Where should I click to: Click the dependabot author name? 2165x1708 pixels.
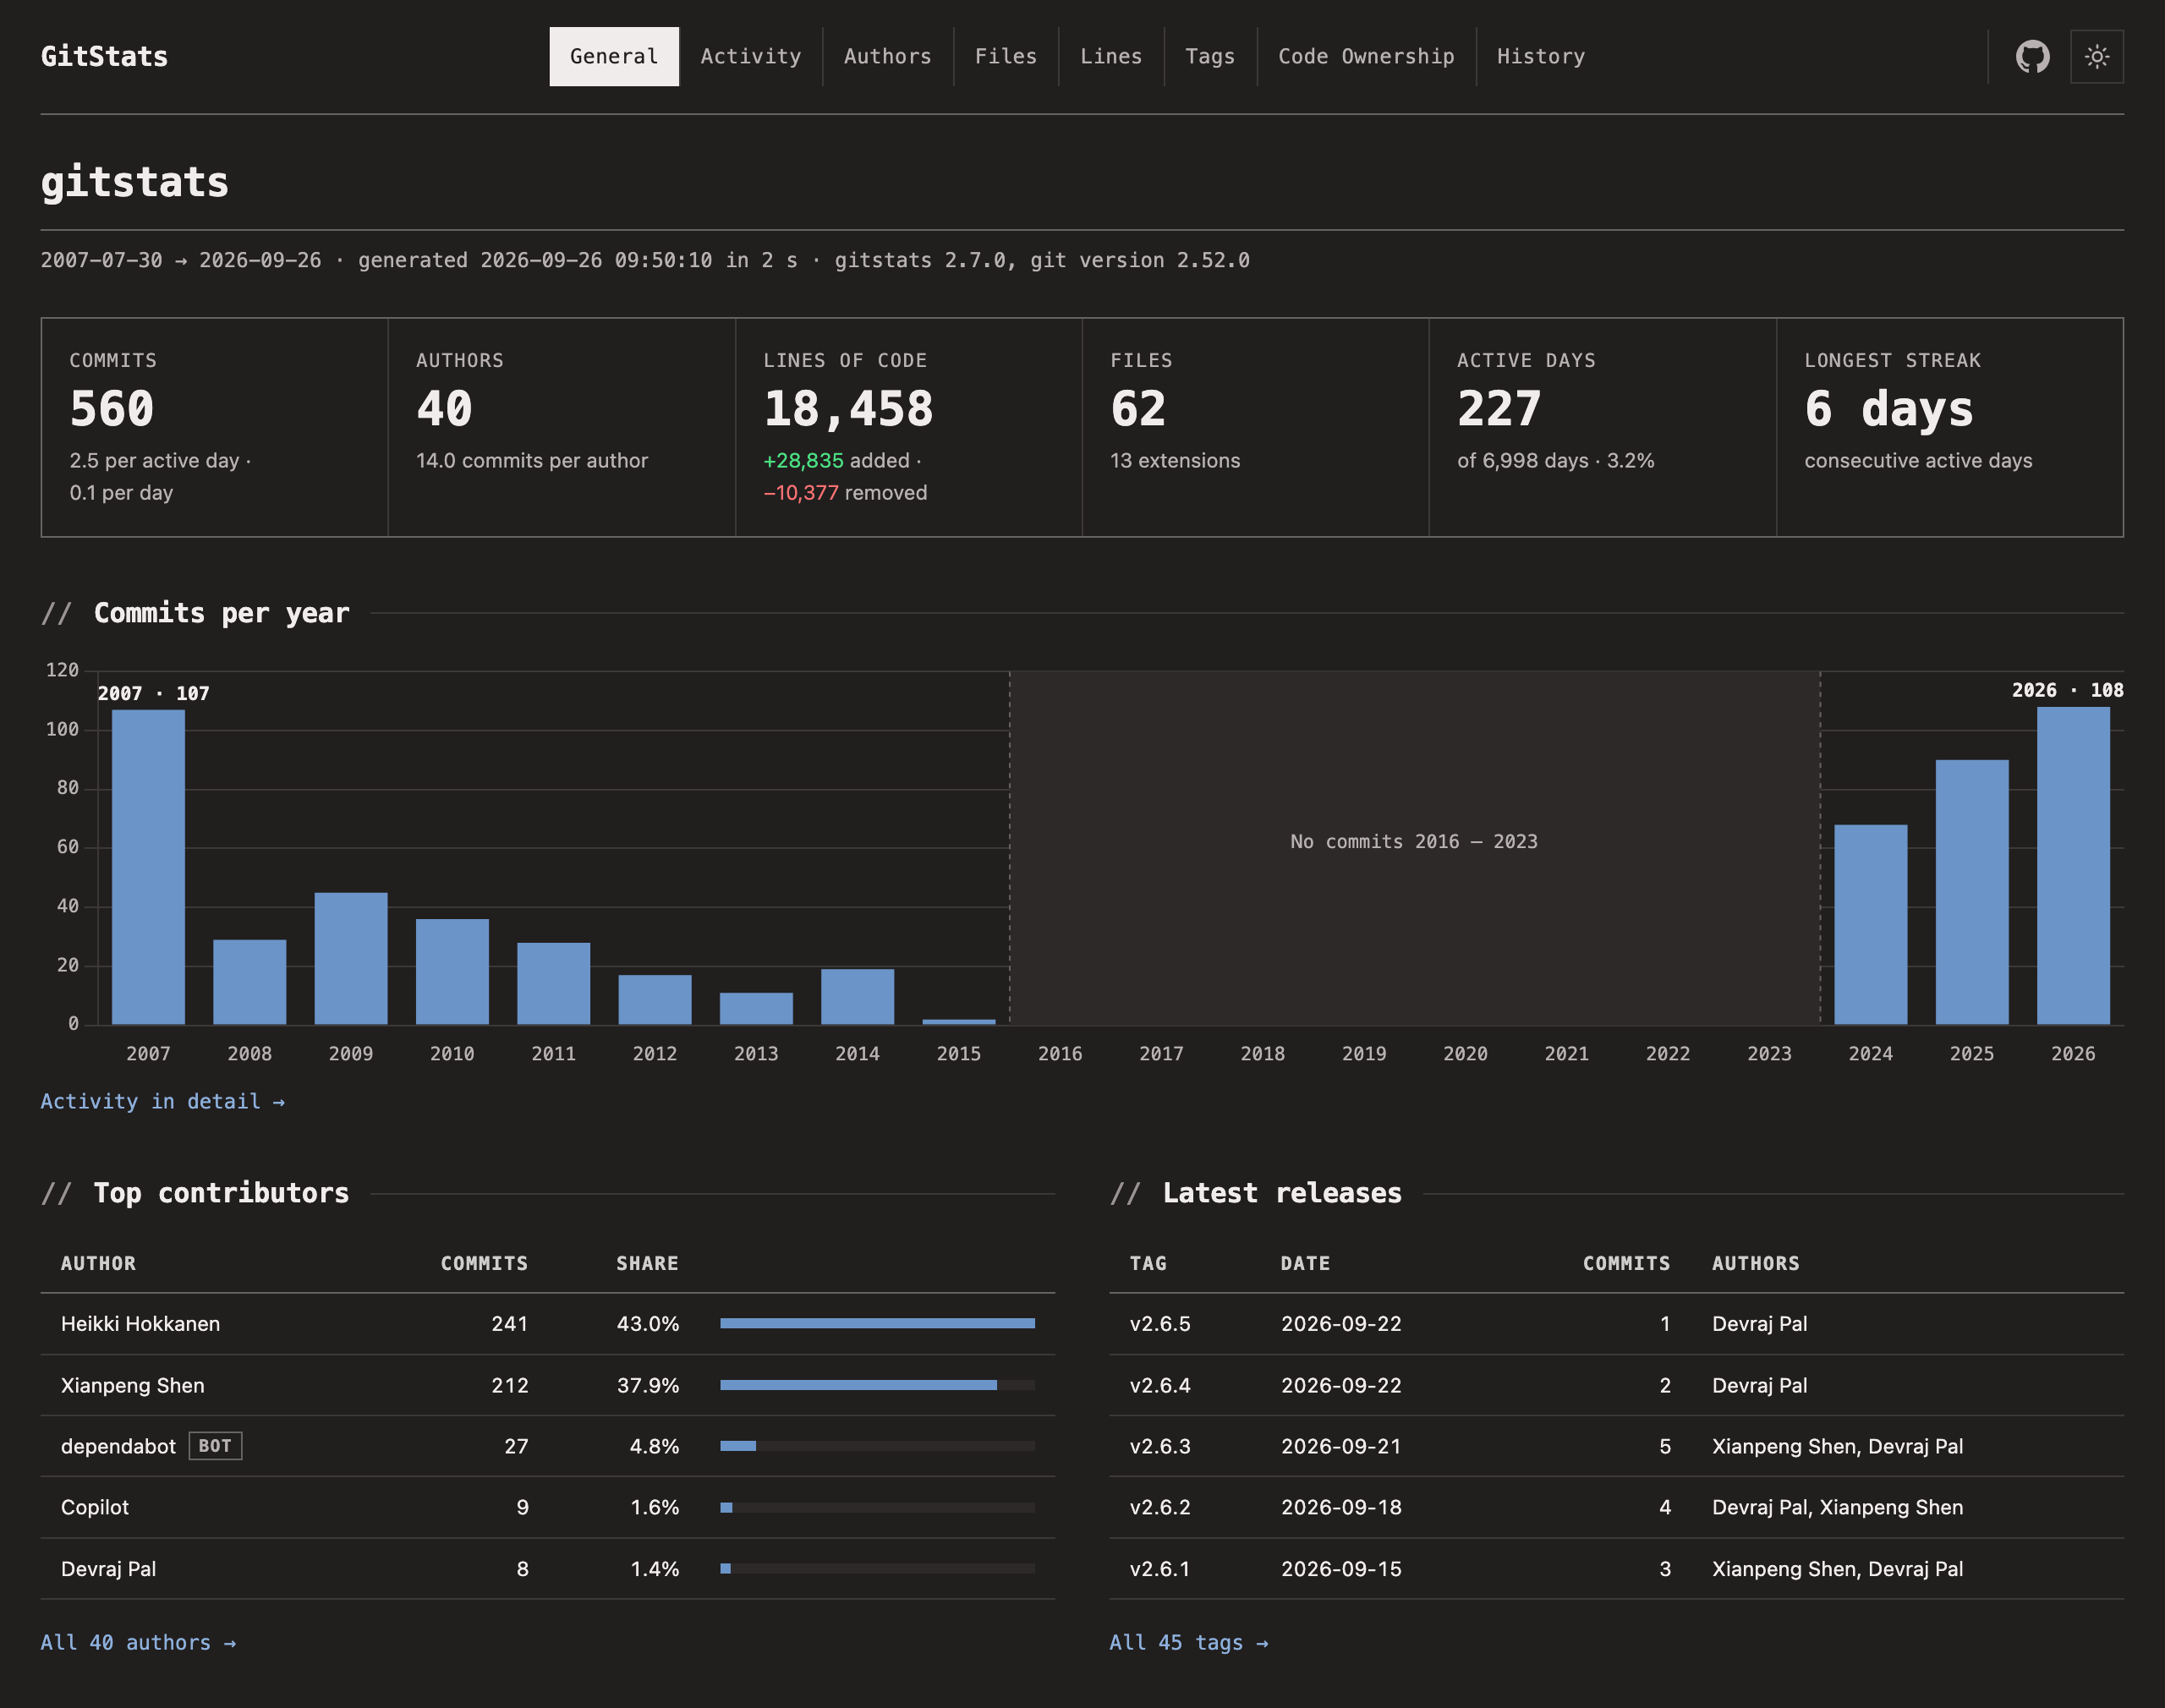point(118,1446)
